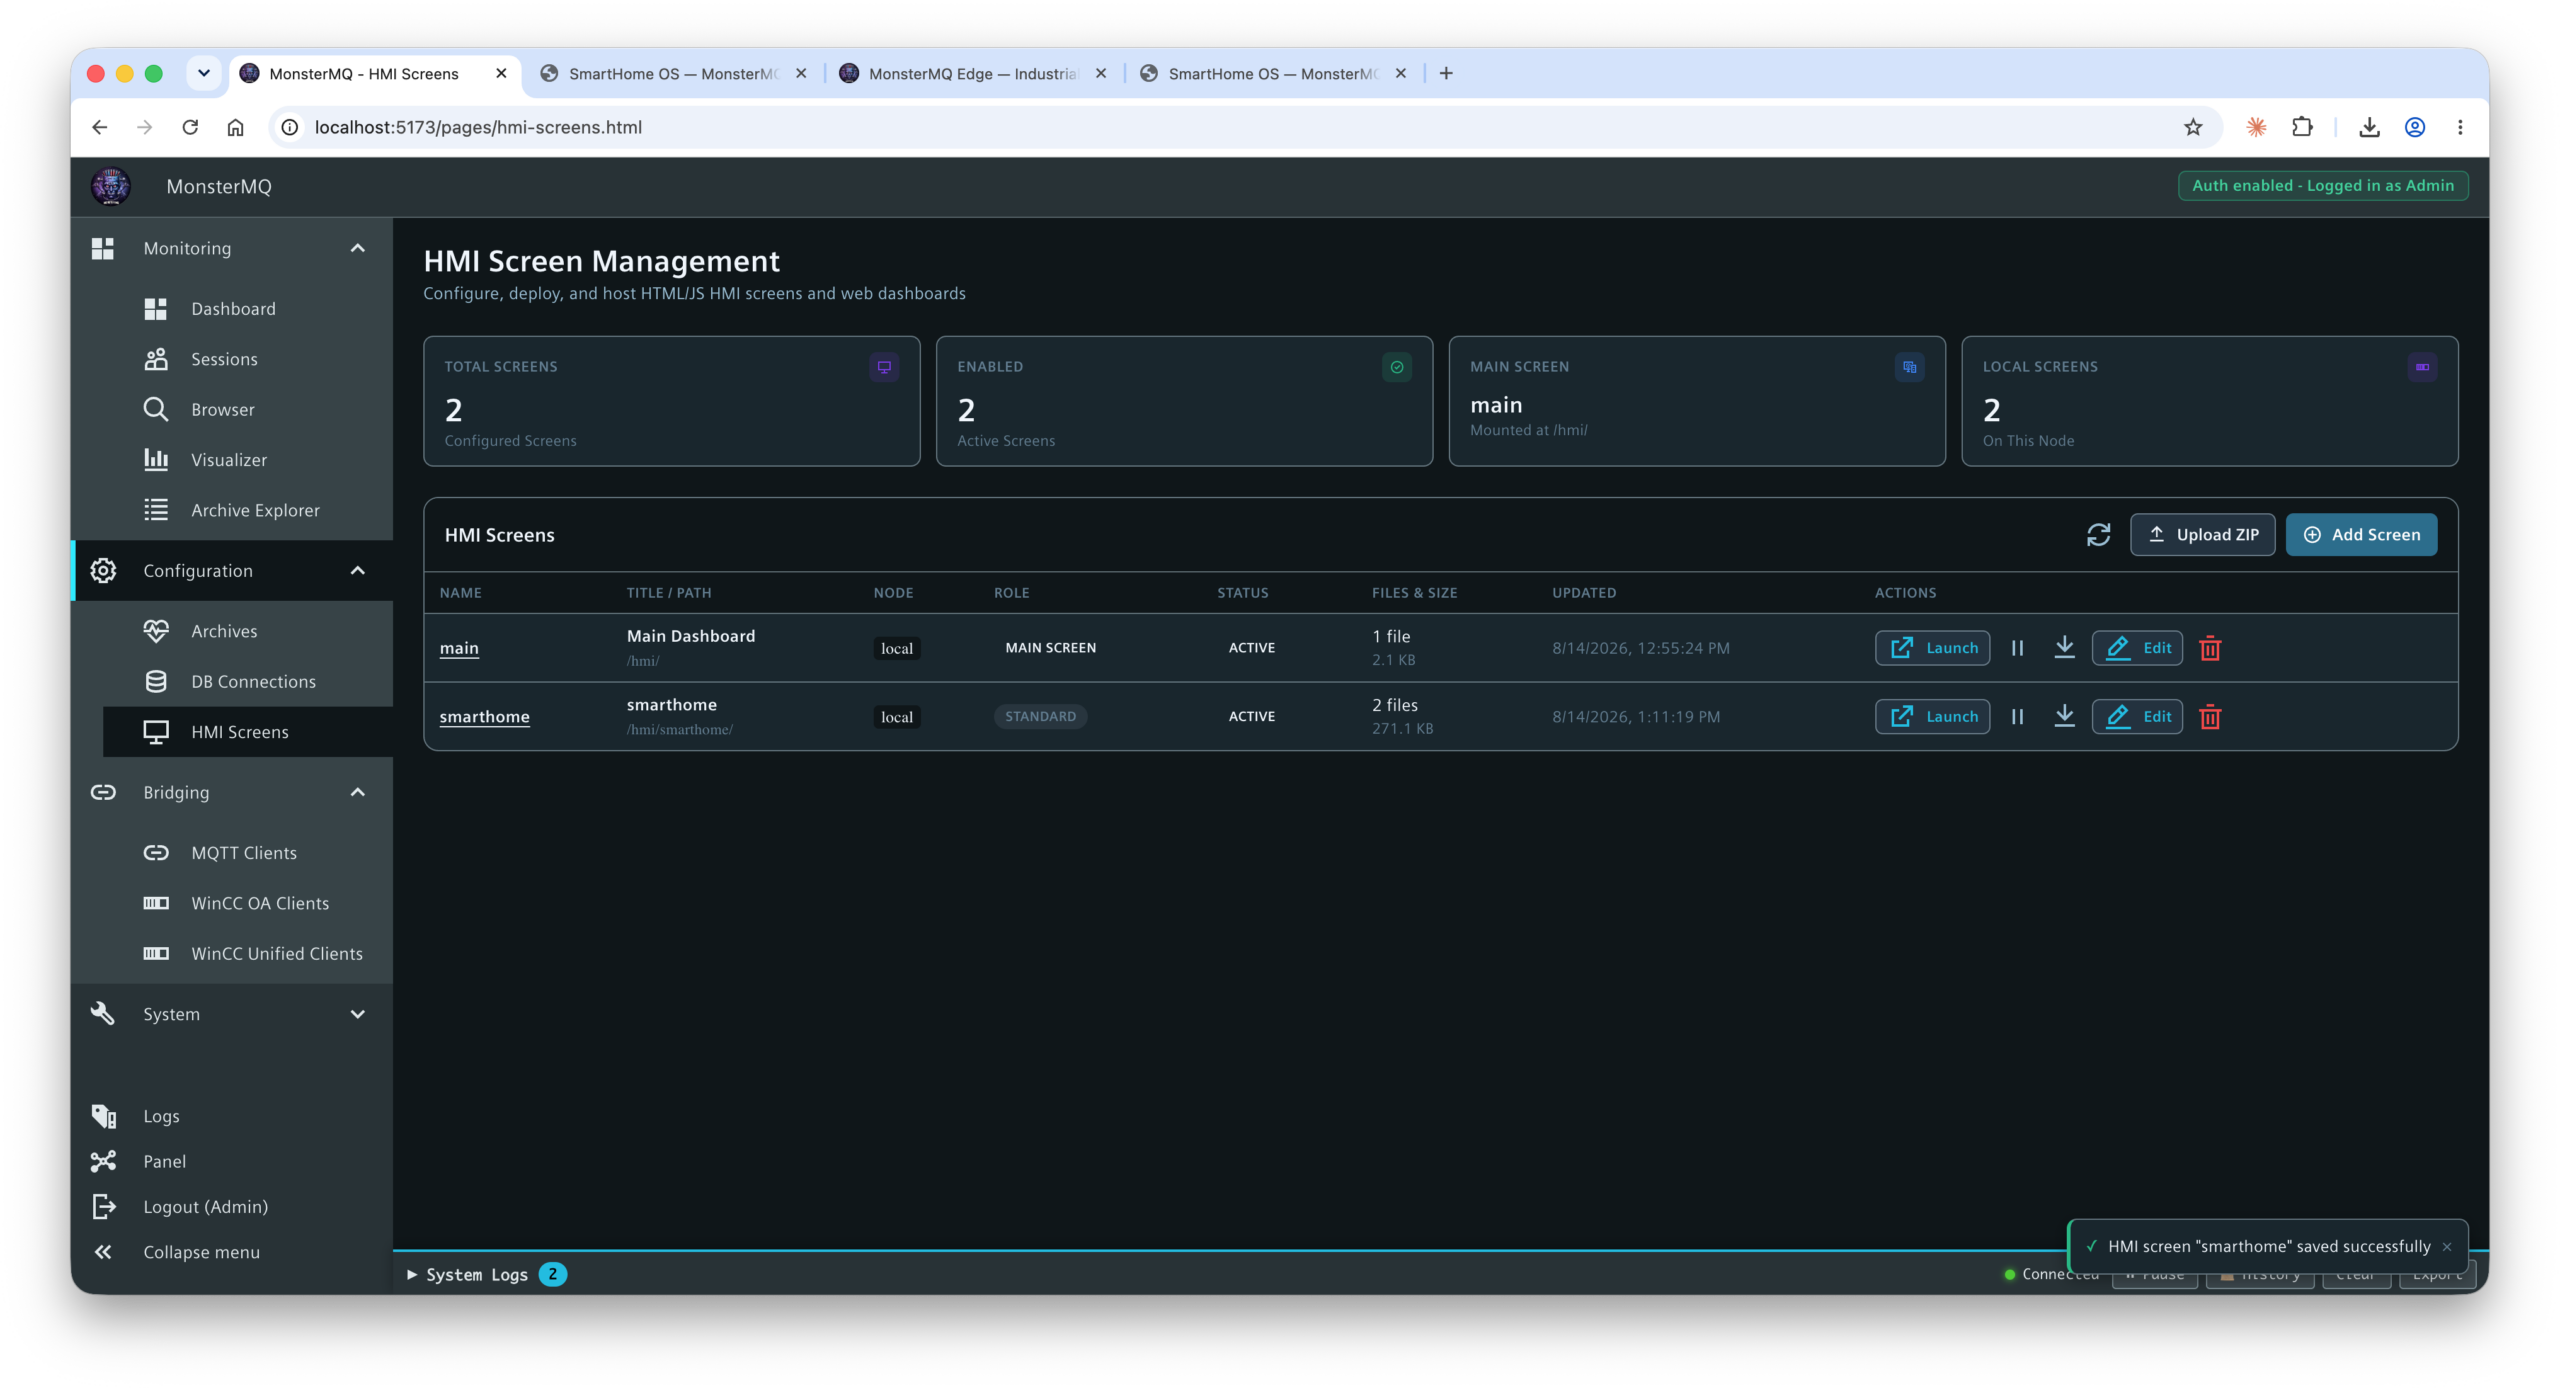Delete the main screen

pyautogui.click(x=2210, y=648)
